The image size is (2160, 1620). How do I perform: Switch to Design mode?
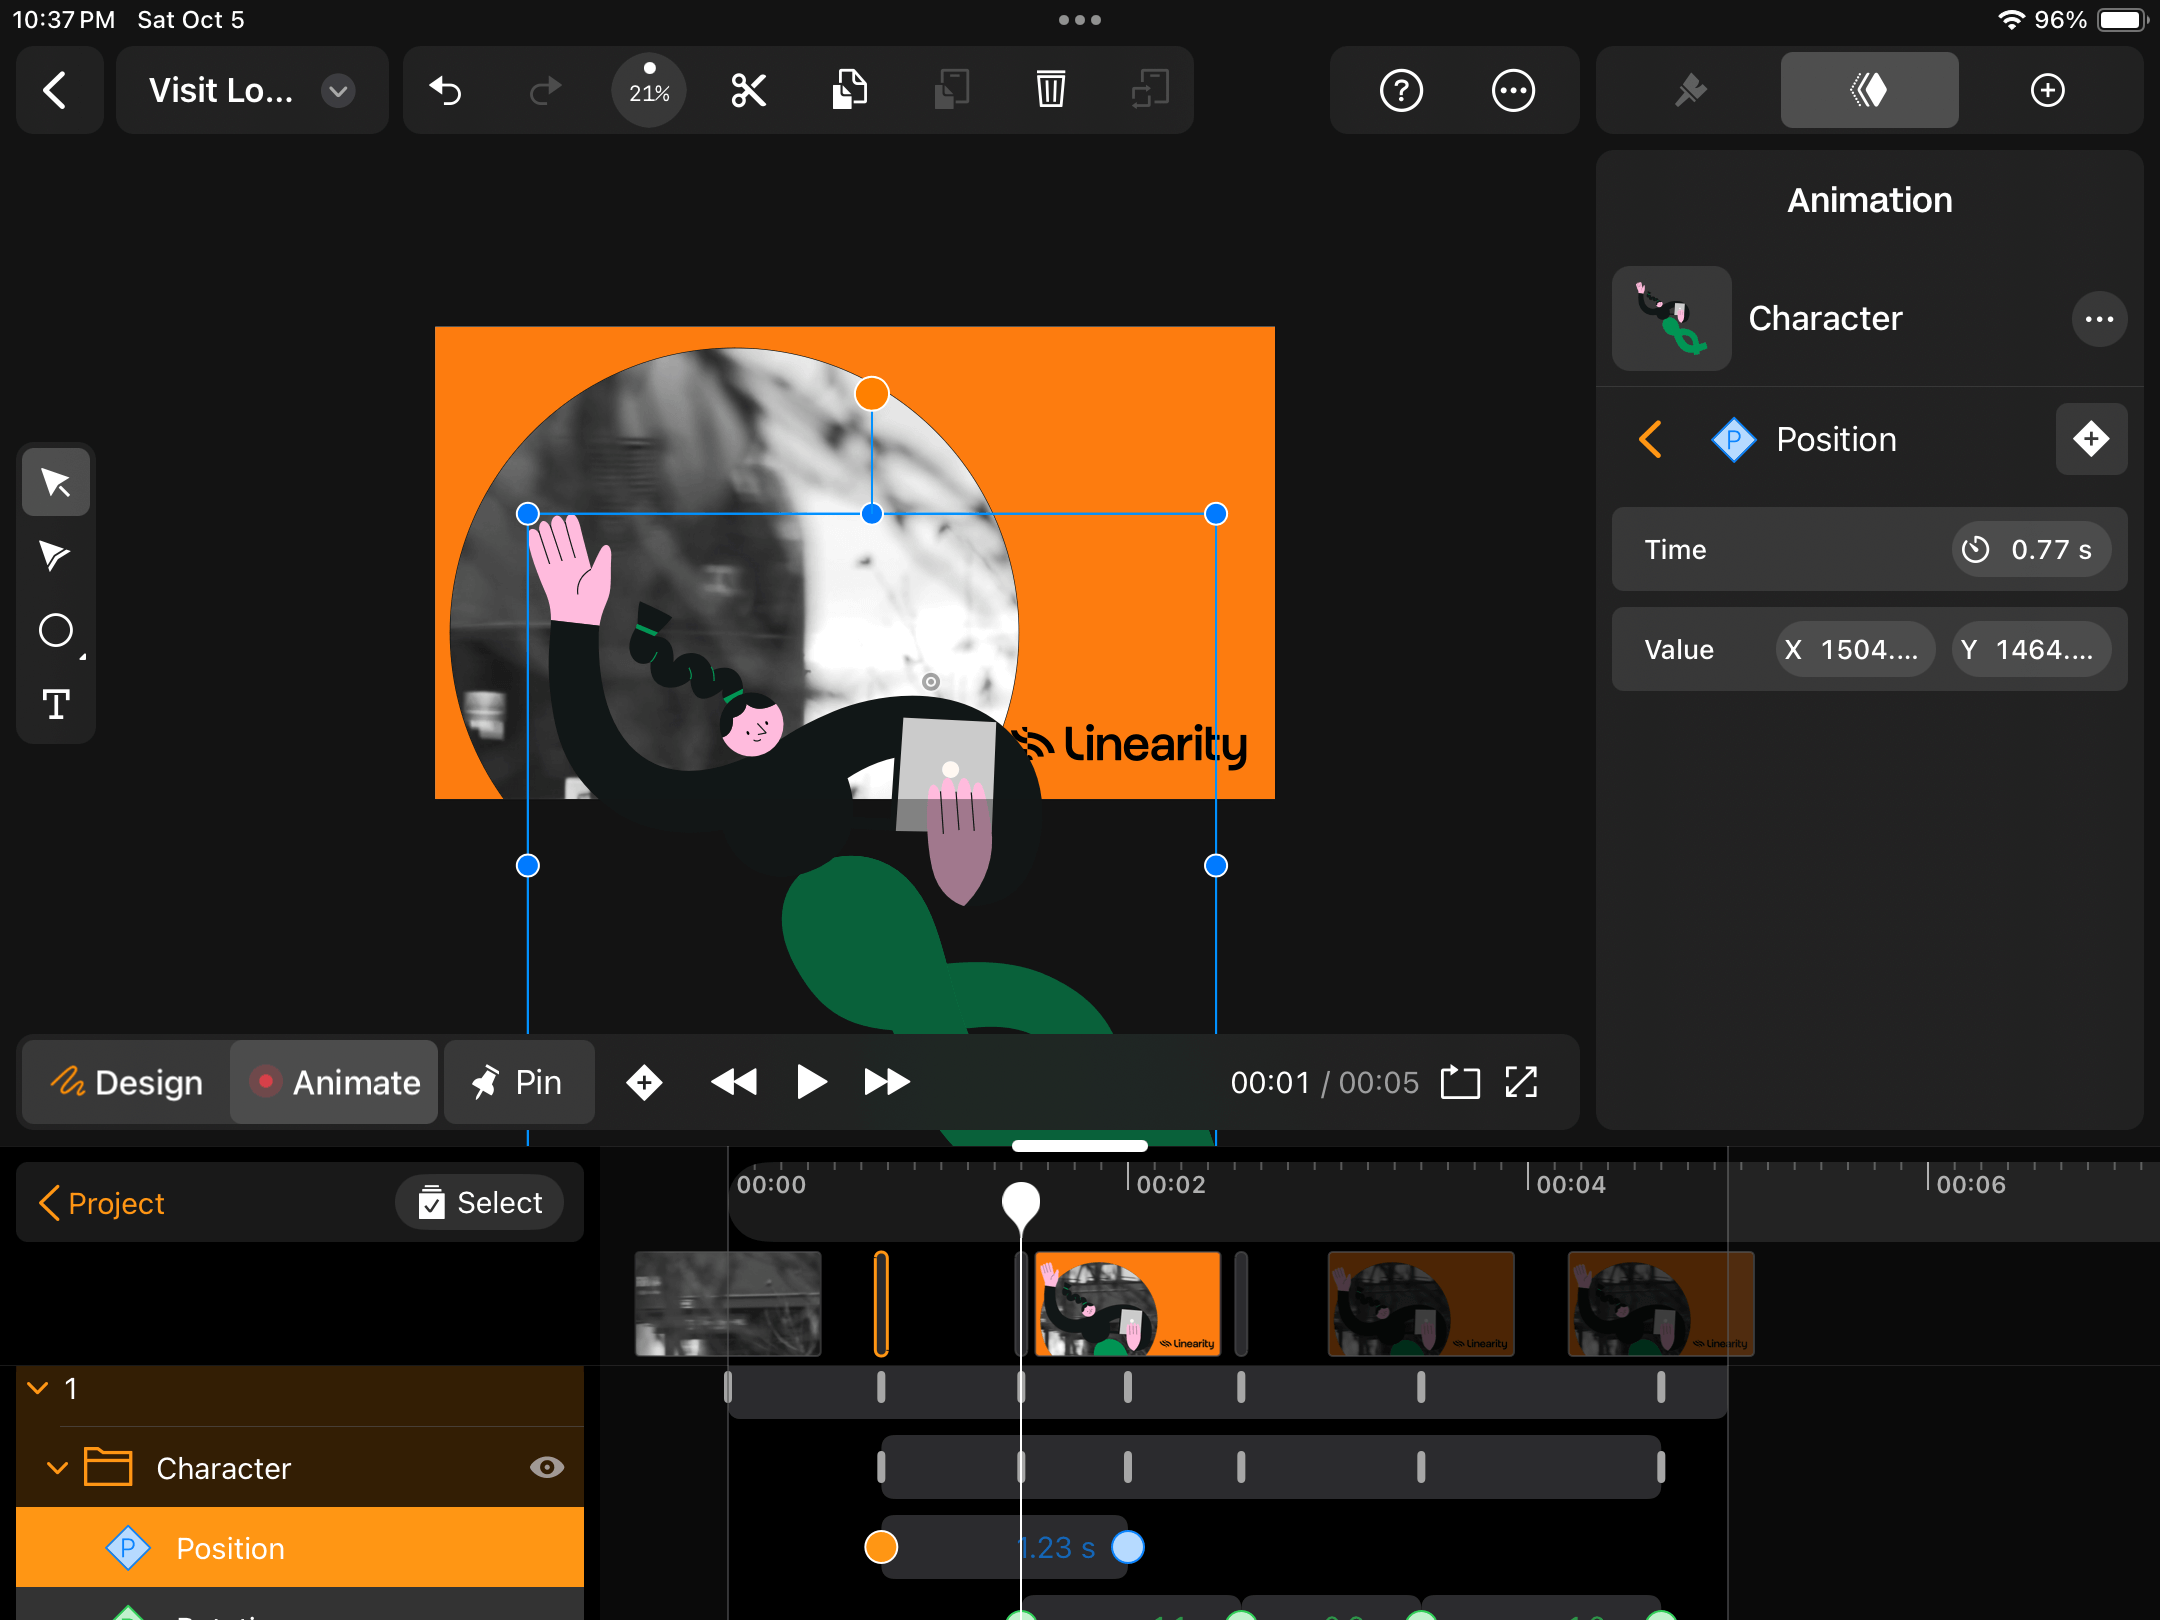click(x=127, y=1082)
